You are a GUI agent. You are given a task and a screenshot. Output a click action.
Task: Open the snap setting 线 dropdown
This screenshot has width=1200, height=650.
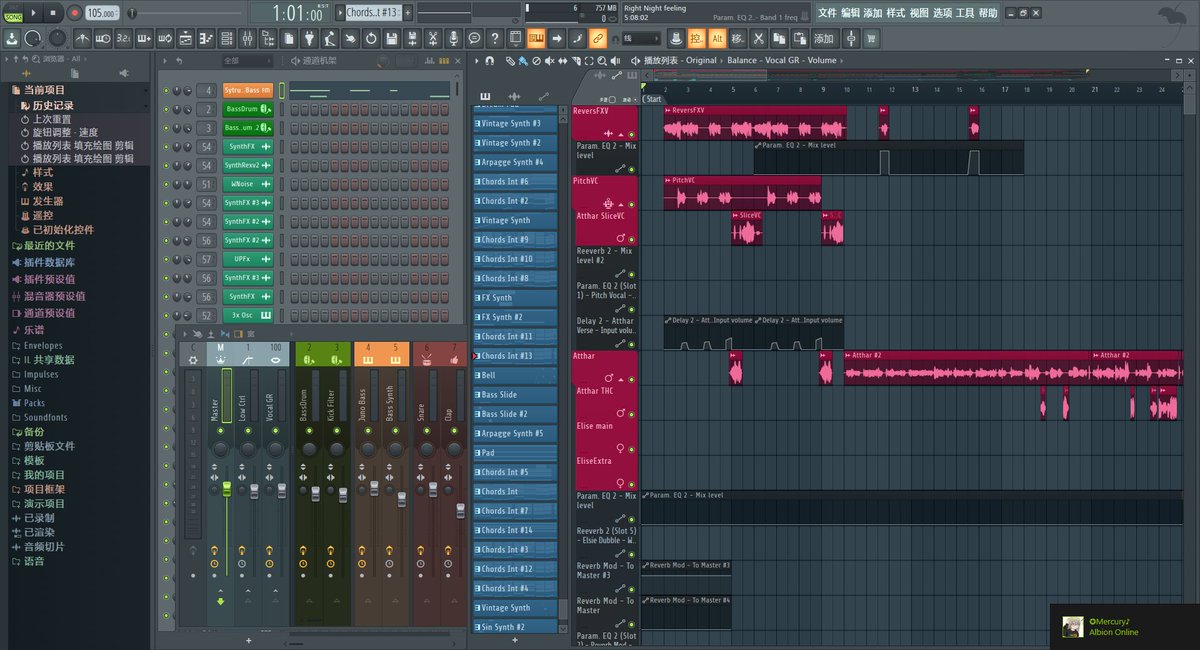coord(641,39)
